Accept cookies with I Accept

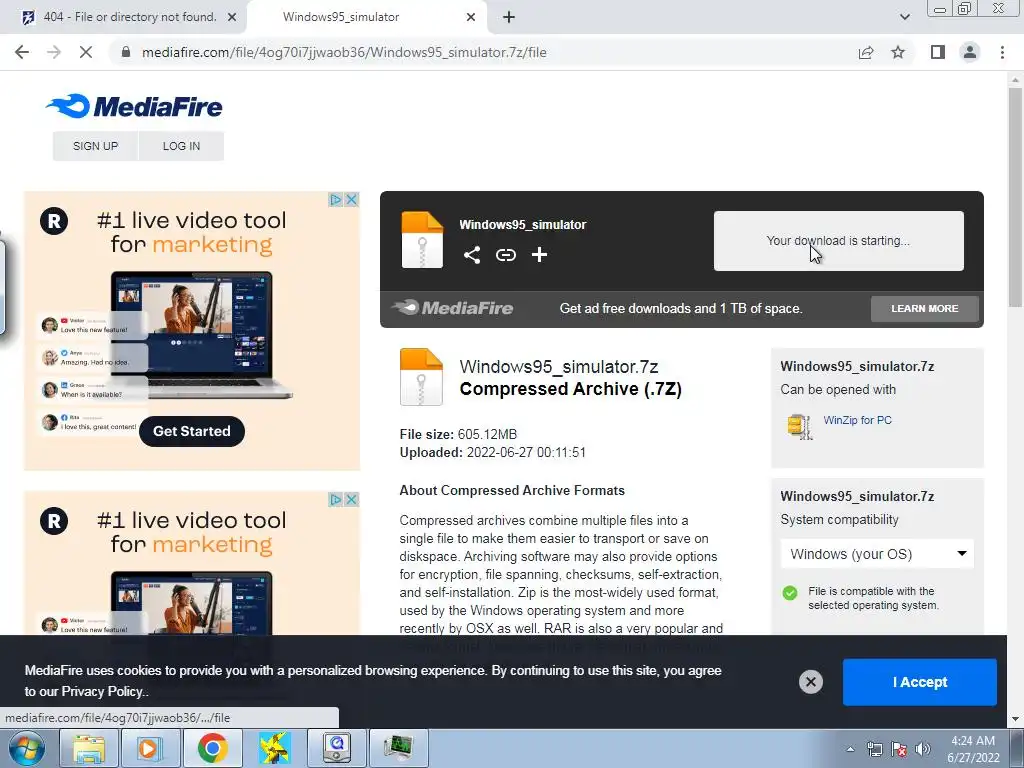[x=920, y=682]
